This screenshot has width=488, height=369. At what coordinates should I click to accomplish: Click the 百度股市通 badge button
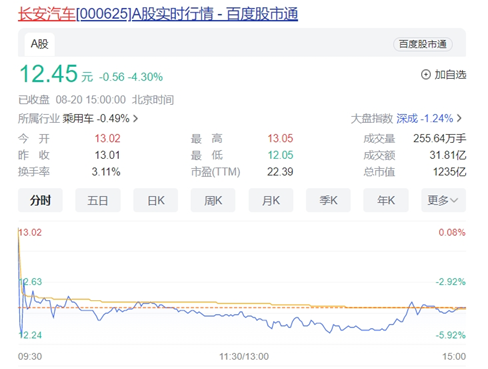(423, 44)
